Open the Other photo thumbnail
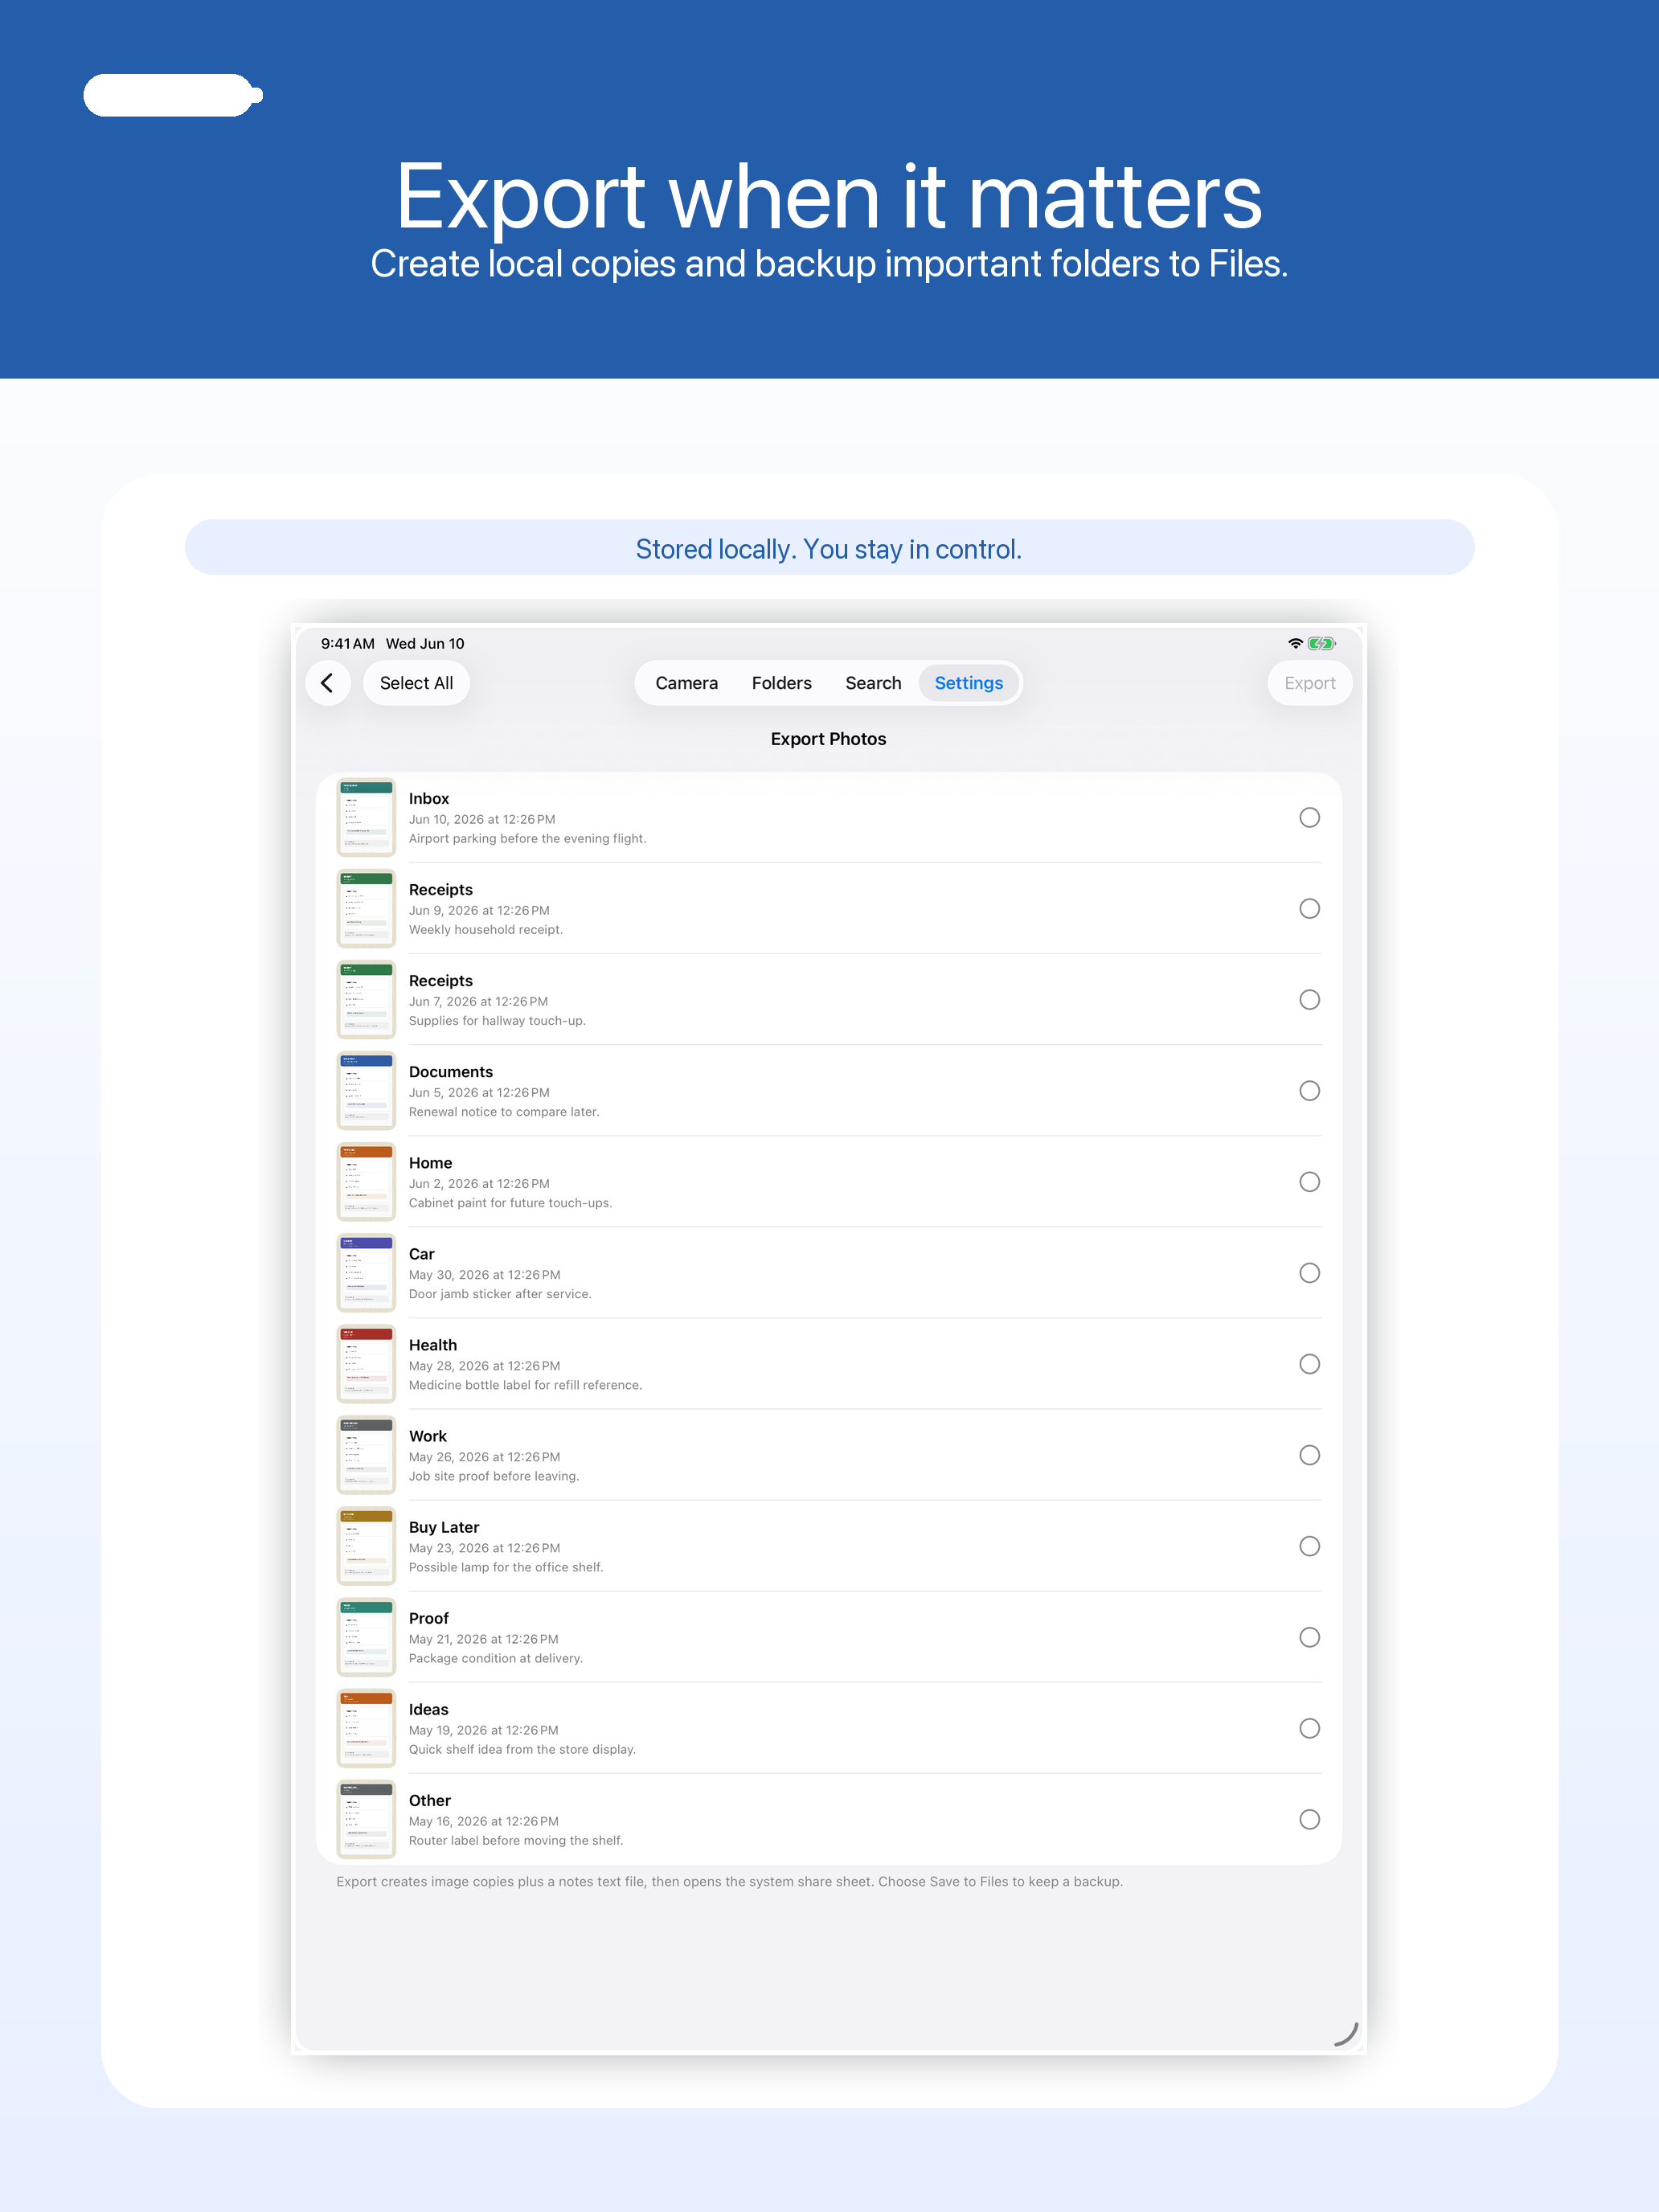 366,1818
